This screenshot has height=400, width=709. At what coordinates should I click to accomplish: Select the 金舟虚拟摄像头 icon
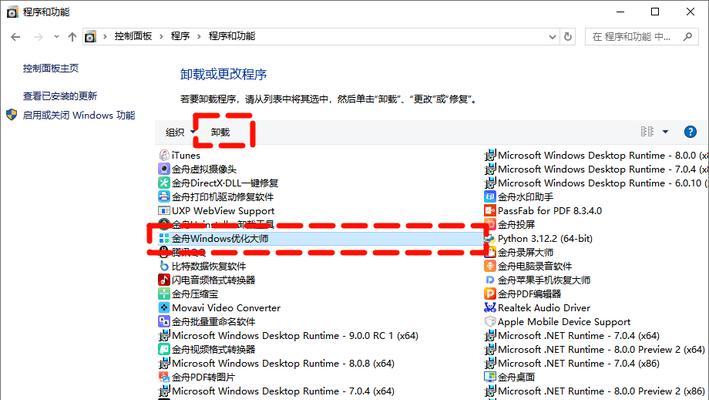click(164, 169)
